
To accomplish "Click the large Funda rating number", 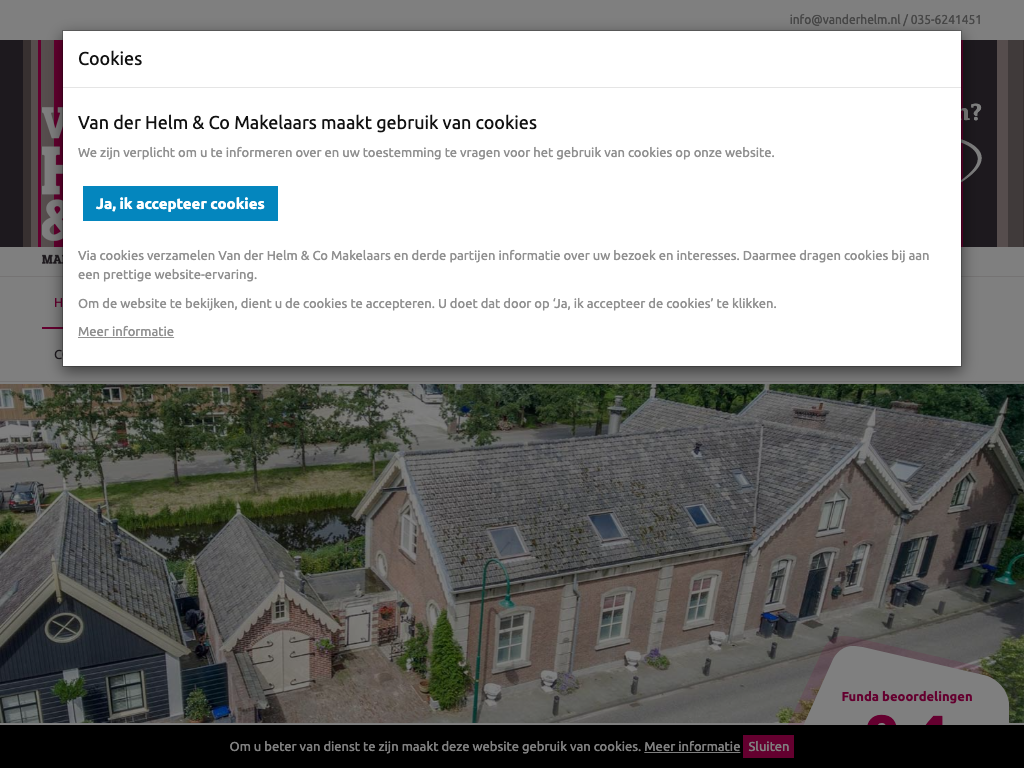I will [x=905, y=722].
